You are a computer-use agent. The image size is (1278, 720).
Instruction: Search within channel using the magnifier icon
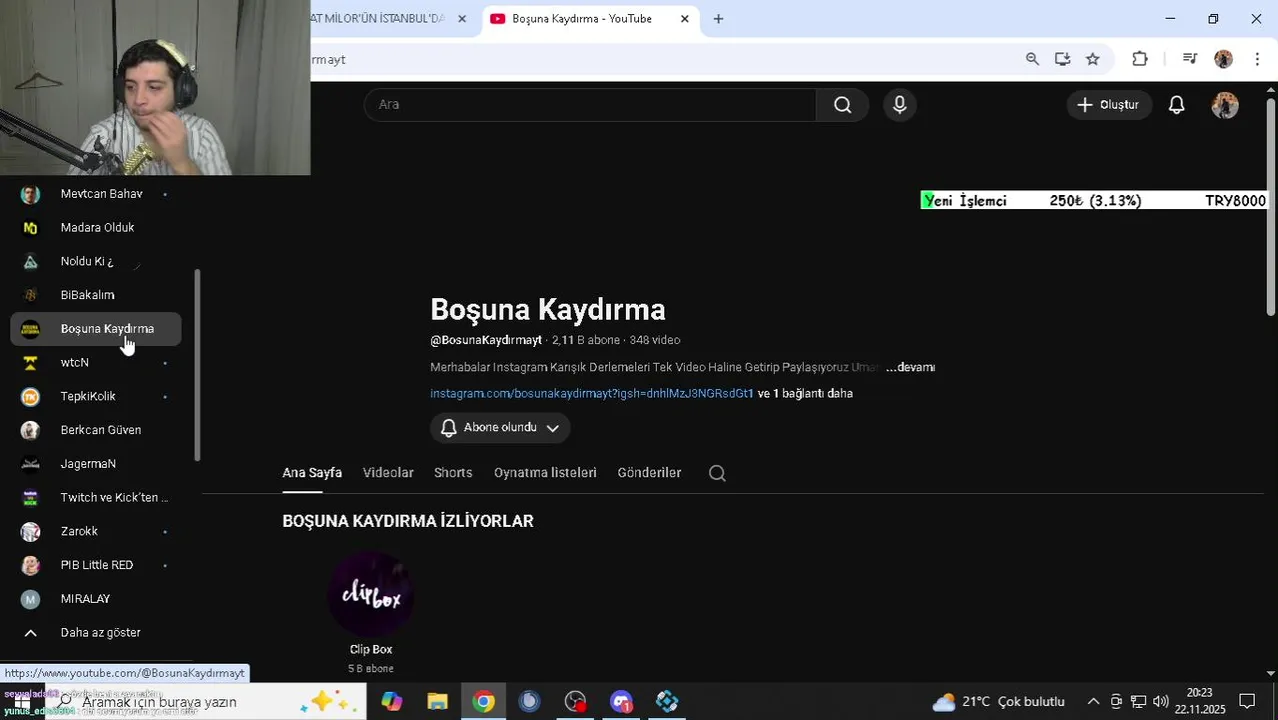717,473
